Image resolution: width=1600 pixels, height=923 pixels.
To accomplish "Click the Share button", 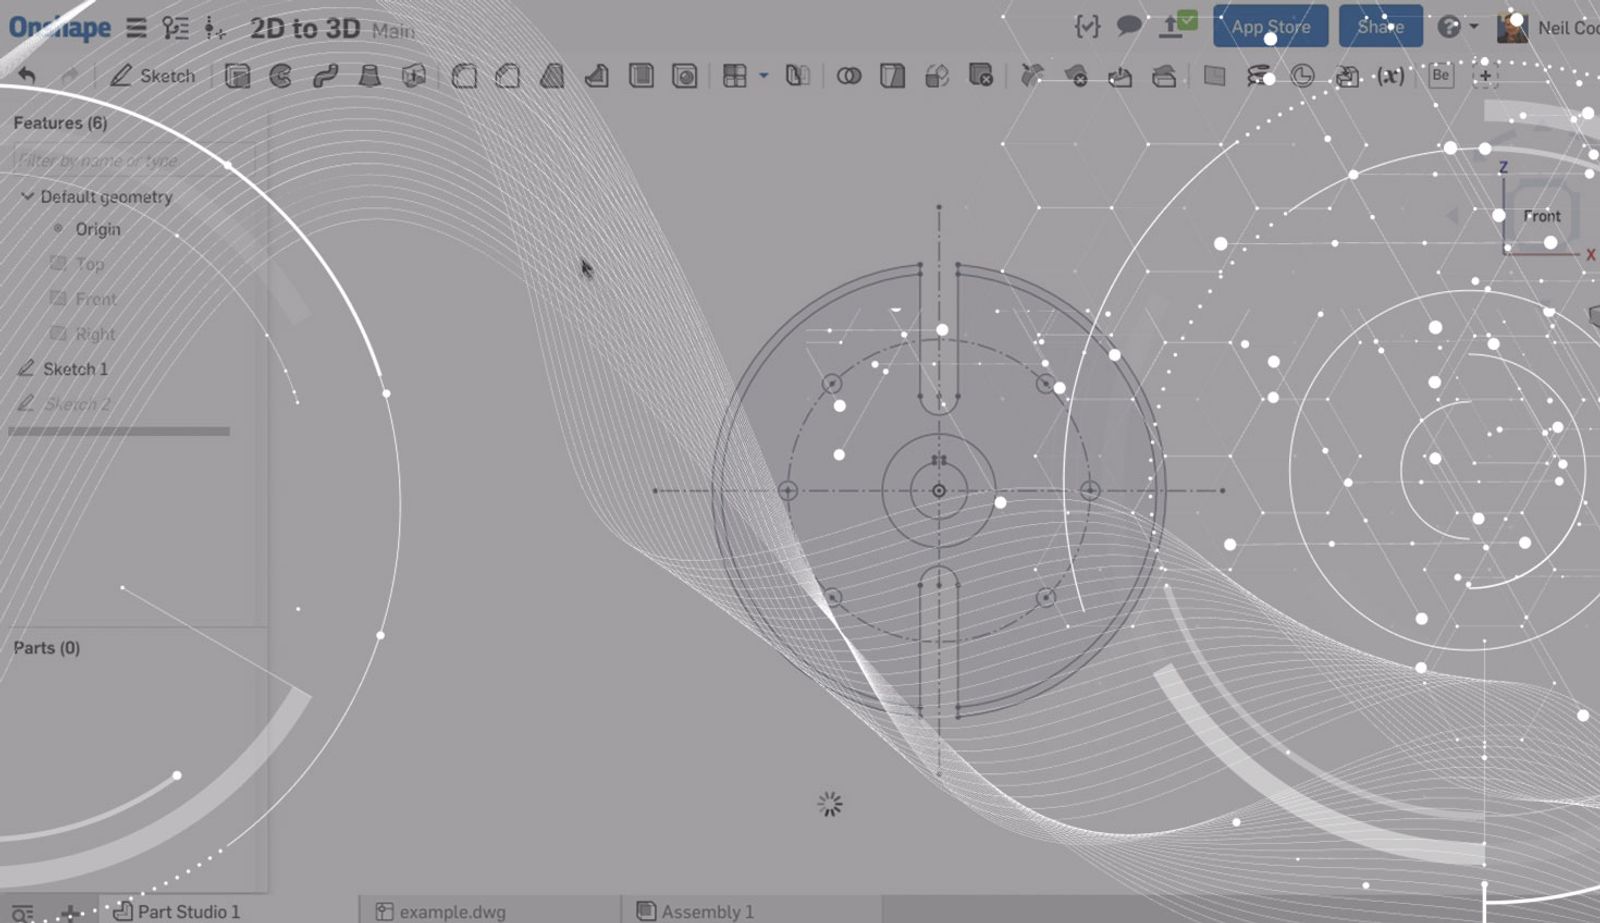I will pyautogui.click(x=1380, y=27).
